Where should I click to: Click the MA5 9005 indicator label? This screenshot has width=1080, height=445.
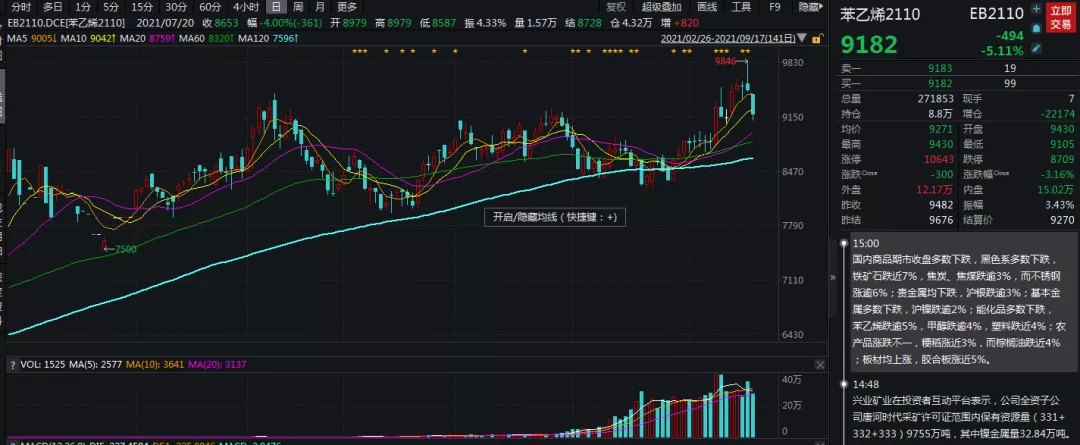click(32, 39)
